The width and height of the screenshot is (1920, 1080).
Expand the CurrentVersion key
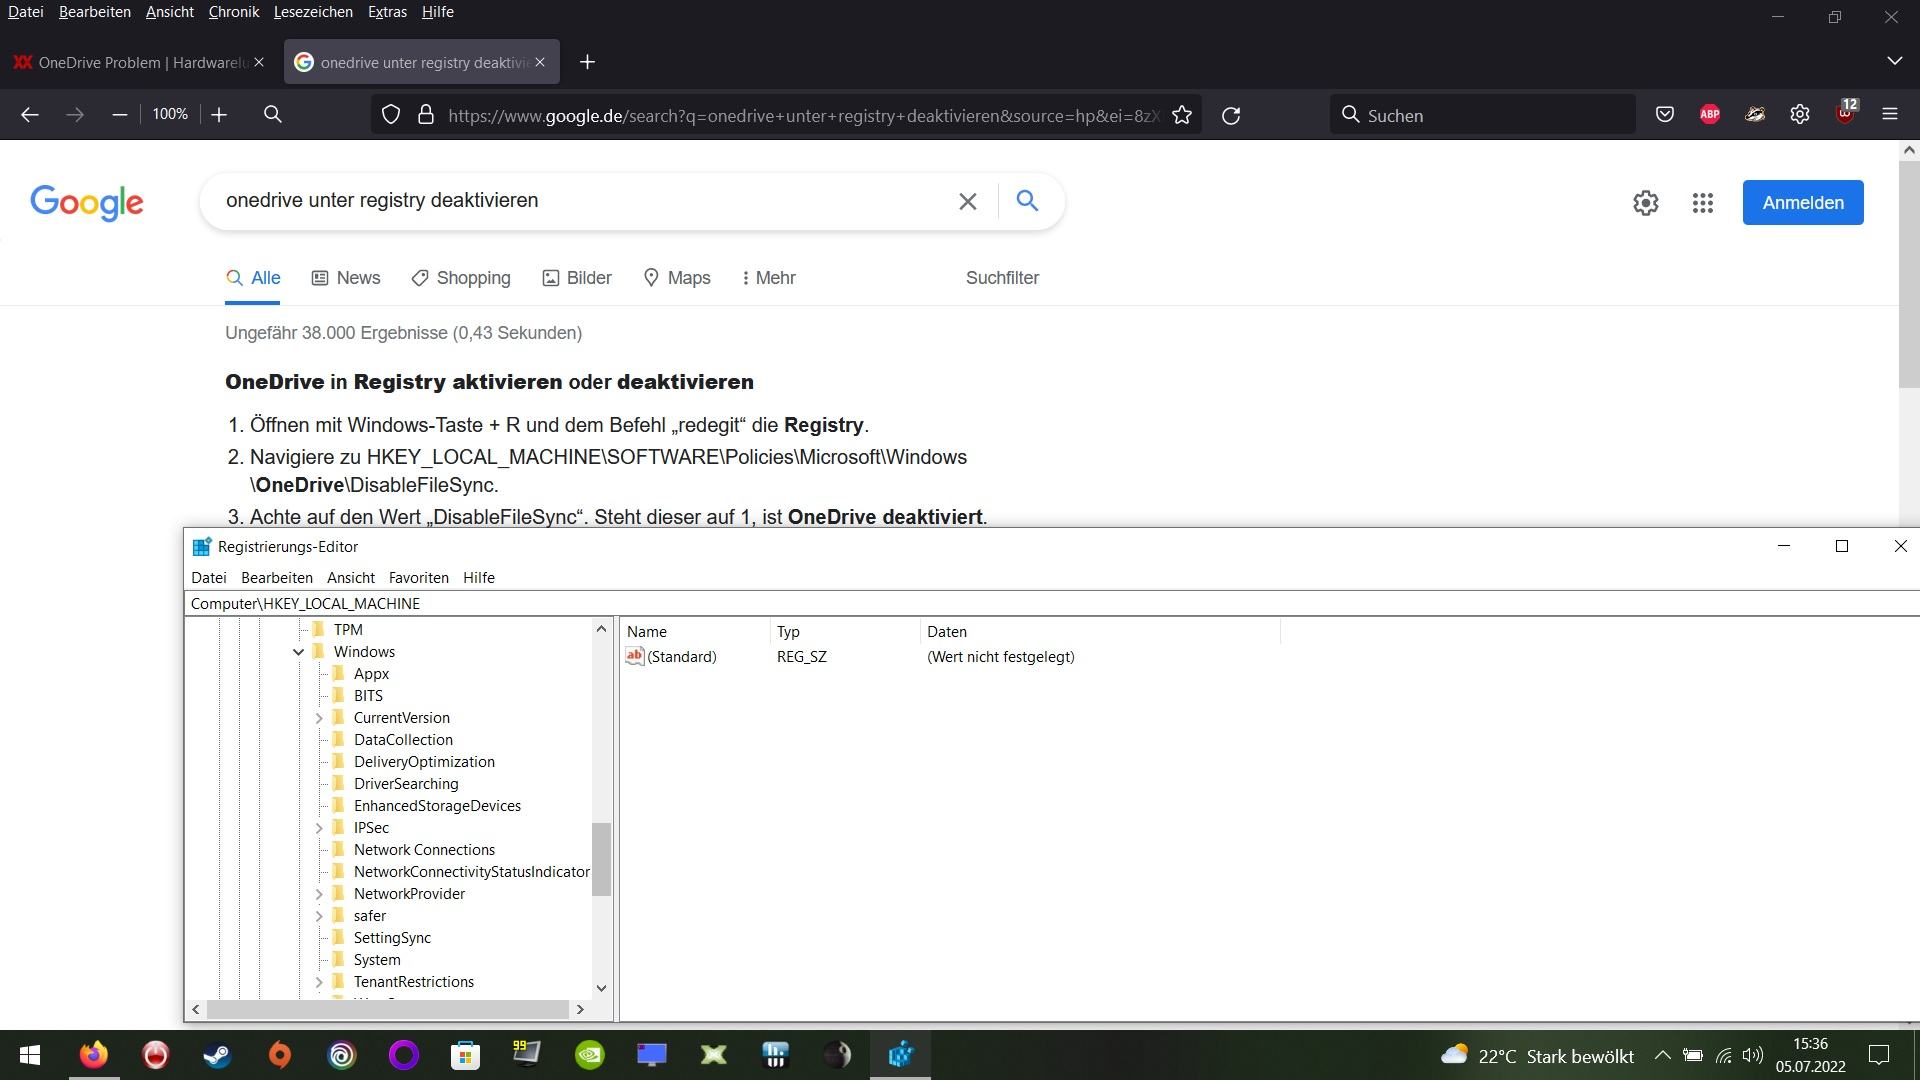coord(319,718)
